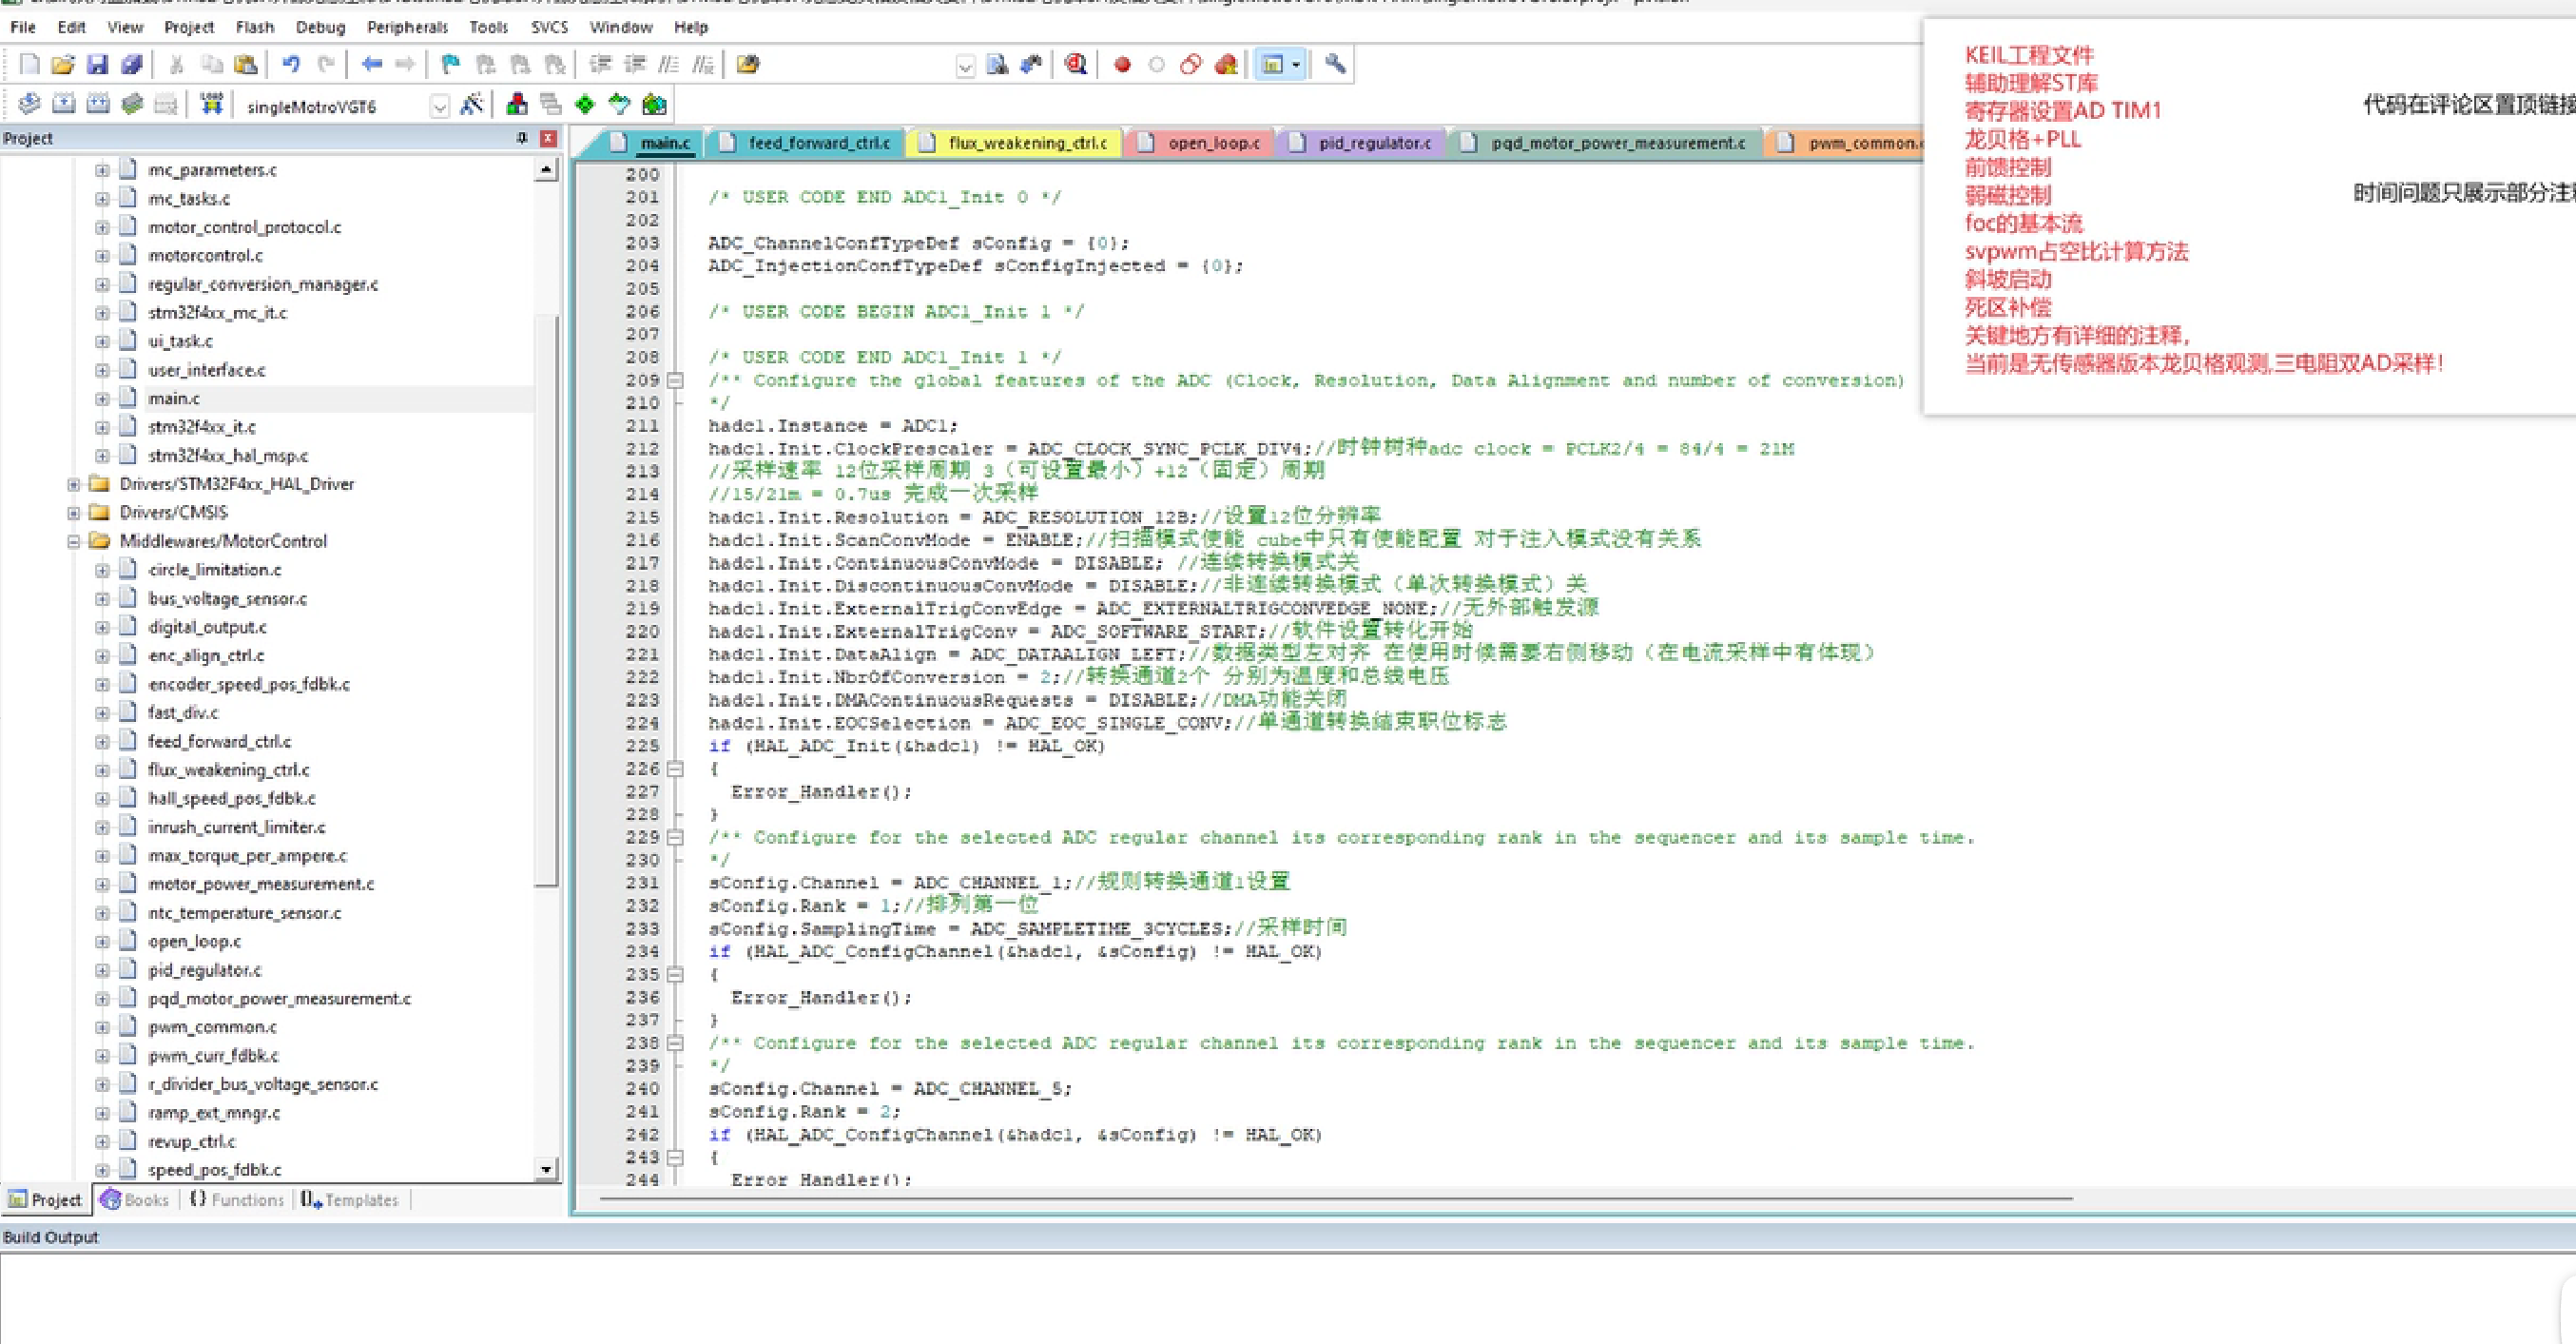Toggle code fold marker at line 209
Image resolution: width=2576 pixels, height=1344 pixels.
tap(676, 381)
